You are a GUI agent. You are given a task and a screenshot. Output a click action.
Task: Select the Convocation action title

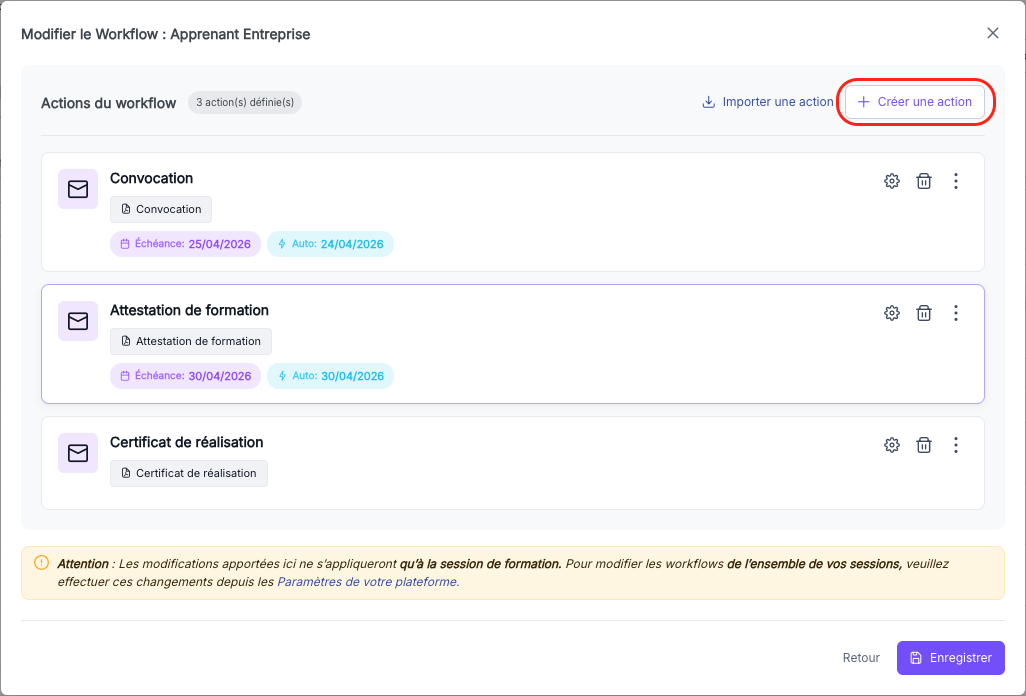[x=151, y=179]
